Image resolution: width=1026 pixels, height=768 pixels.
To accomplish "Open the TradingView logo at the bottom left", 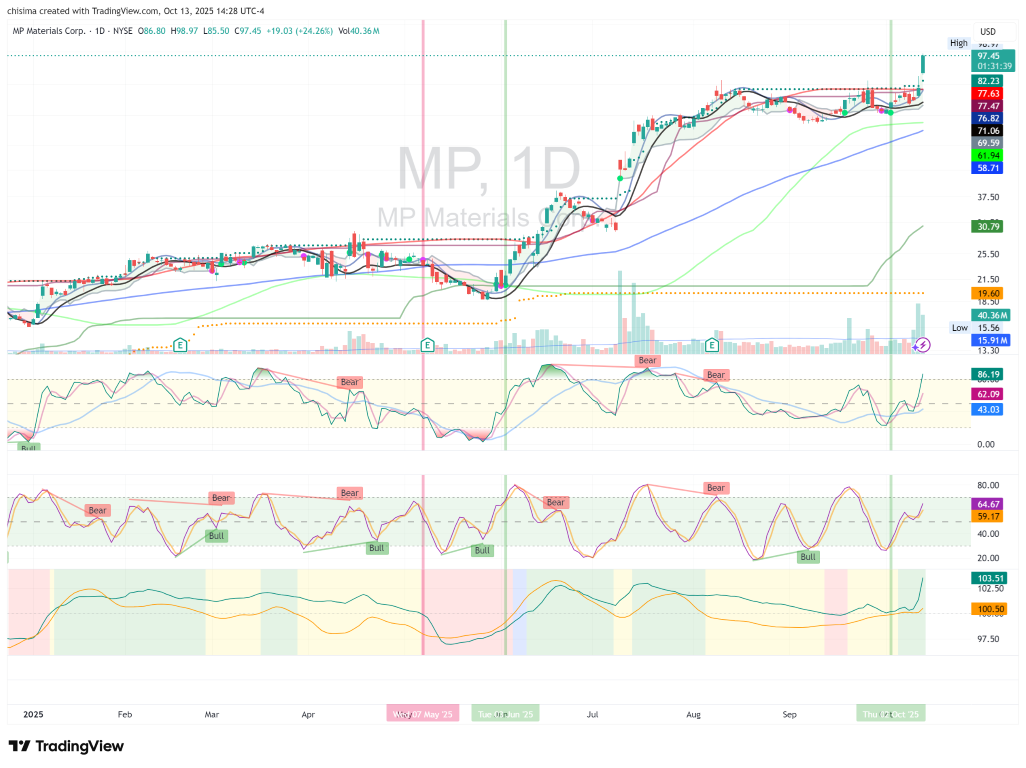I will coord(66,746).
